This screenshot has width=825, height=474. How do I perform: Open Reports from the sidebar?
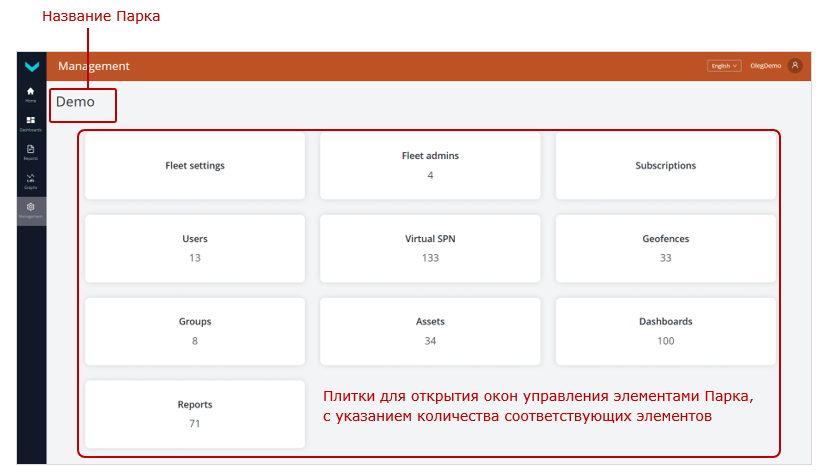click(31, 153)
